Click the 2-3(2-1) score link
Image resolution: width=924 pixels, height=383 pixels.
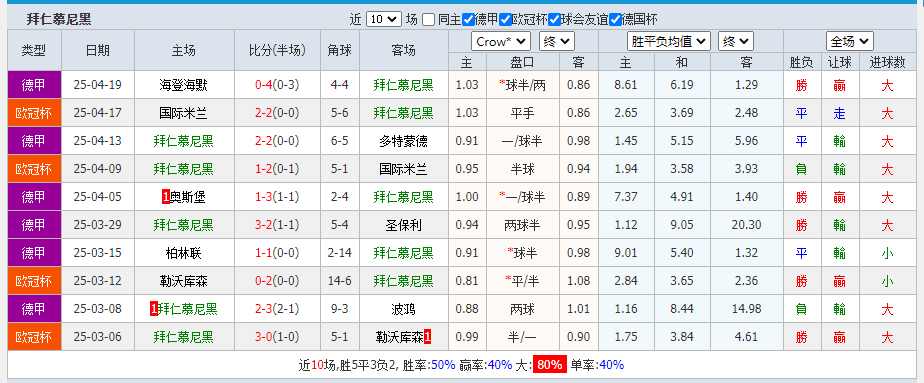click(x=277, y=309)
